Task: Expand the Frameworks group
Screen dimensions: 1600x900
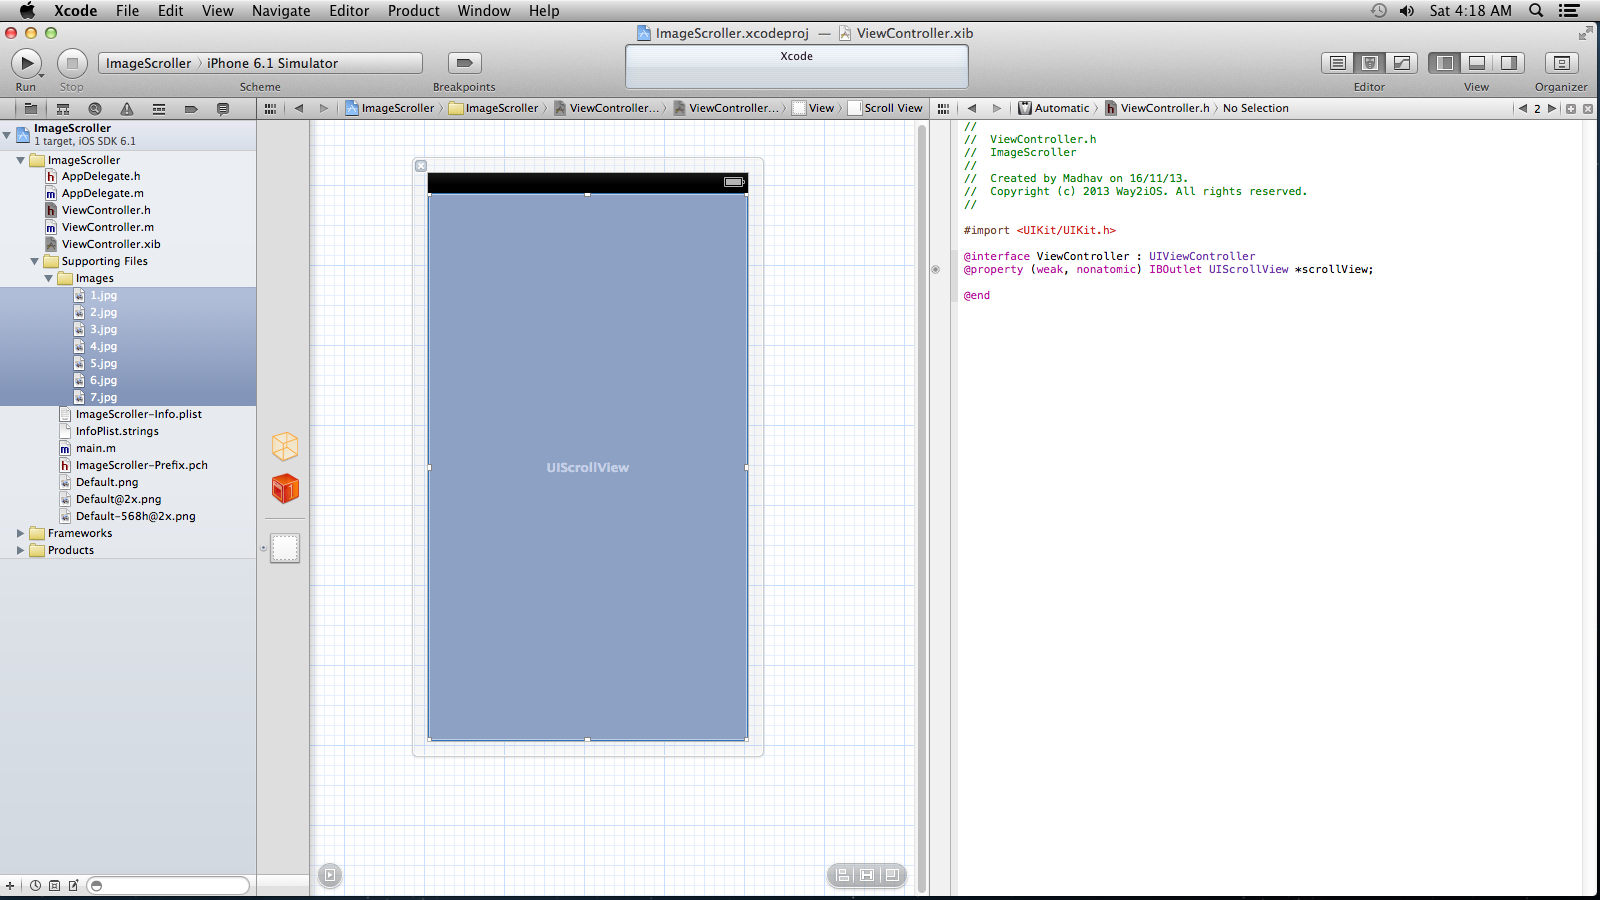Action: 21,533
